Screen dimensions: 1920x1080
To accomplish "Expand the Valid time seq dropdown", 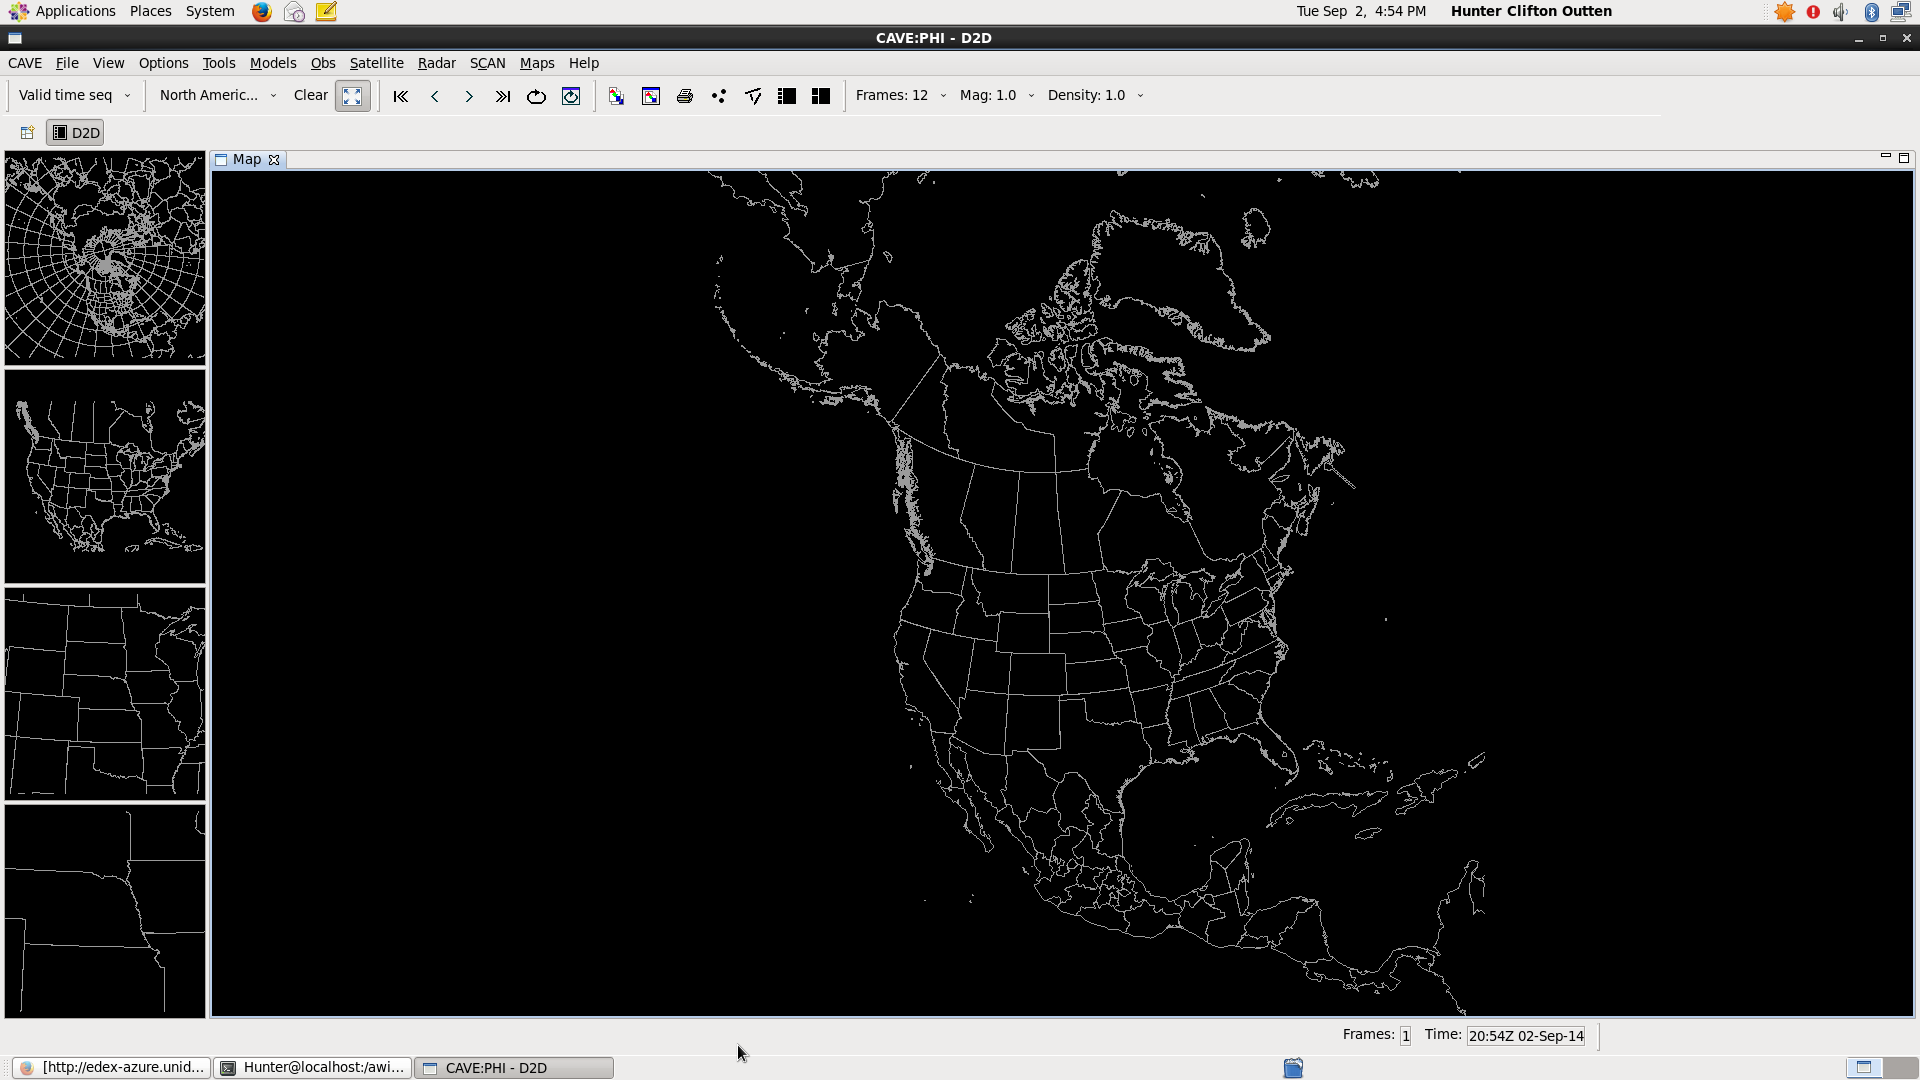I will coord(75,96).
